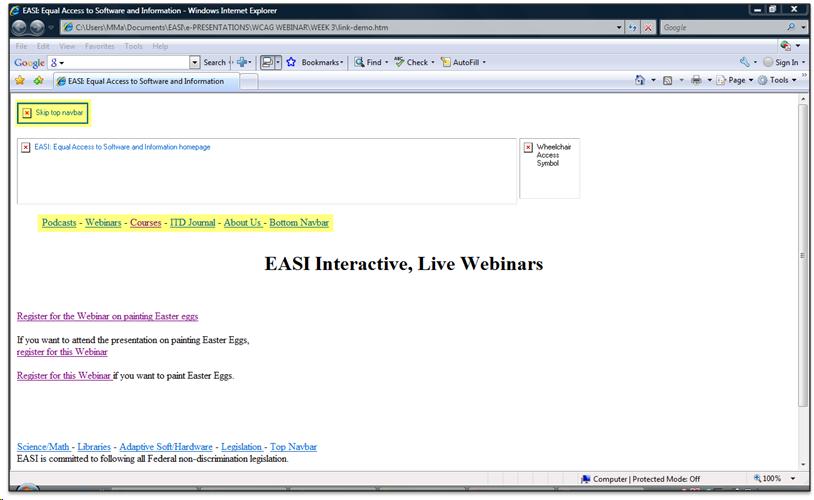Click the Find button on Google toolbar
The width and height of the screenshot is (814, 500).
click(371, 62)
